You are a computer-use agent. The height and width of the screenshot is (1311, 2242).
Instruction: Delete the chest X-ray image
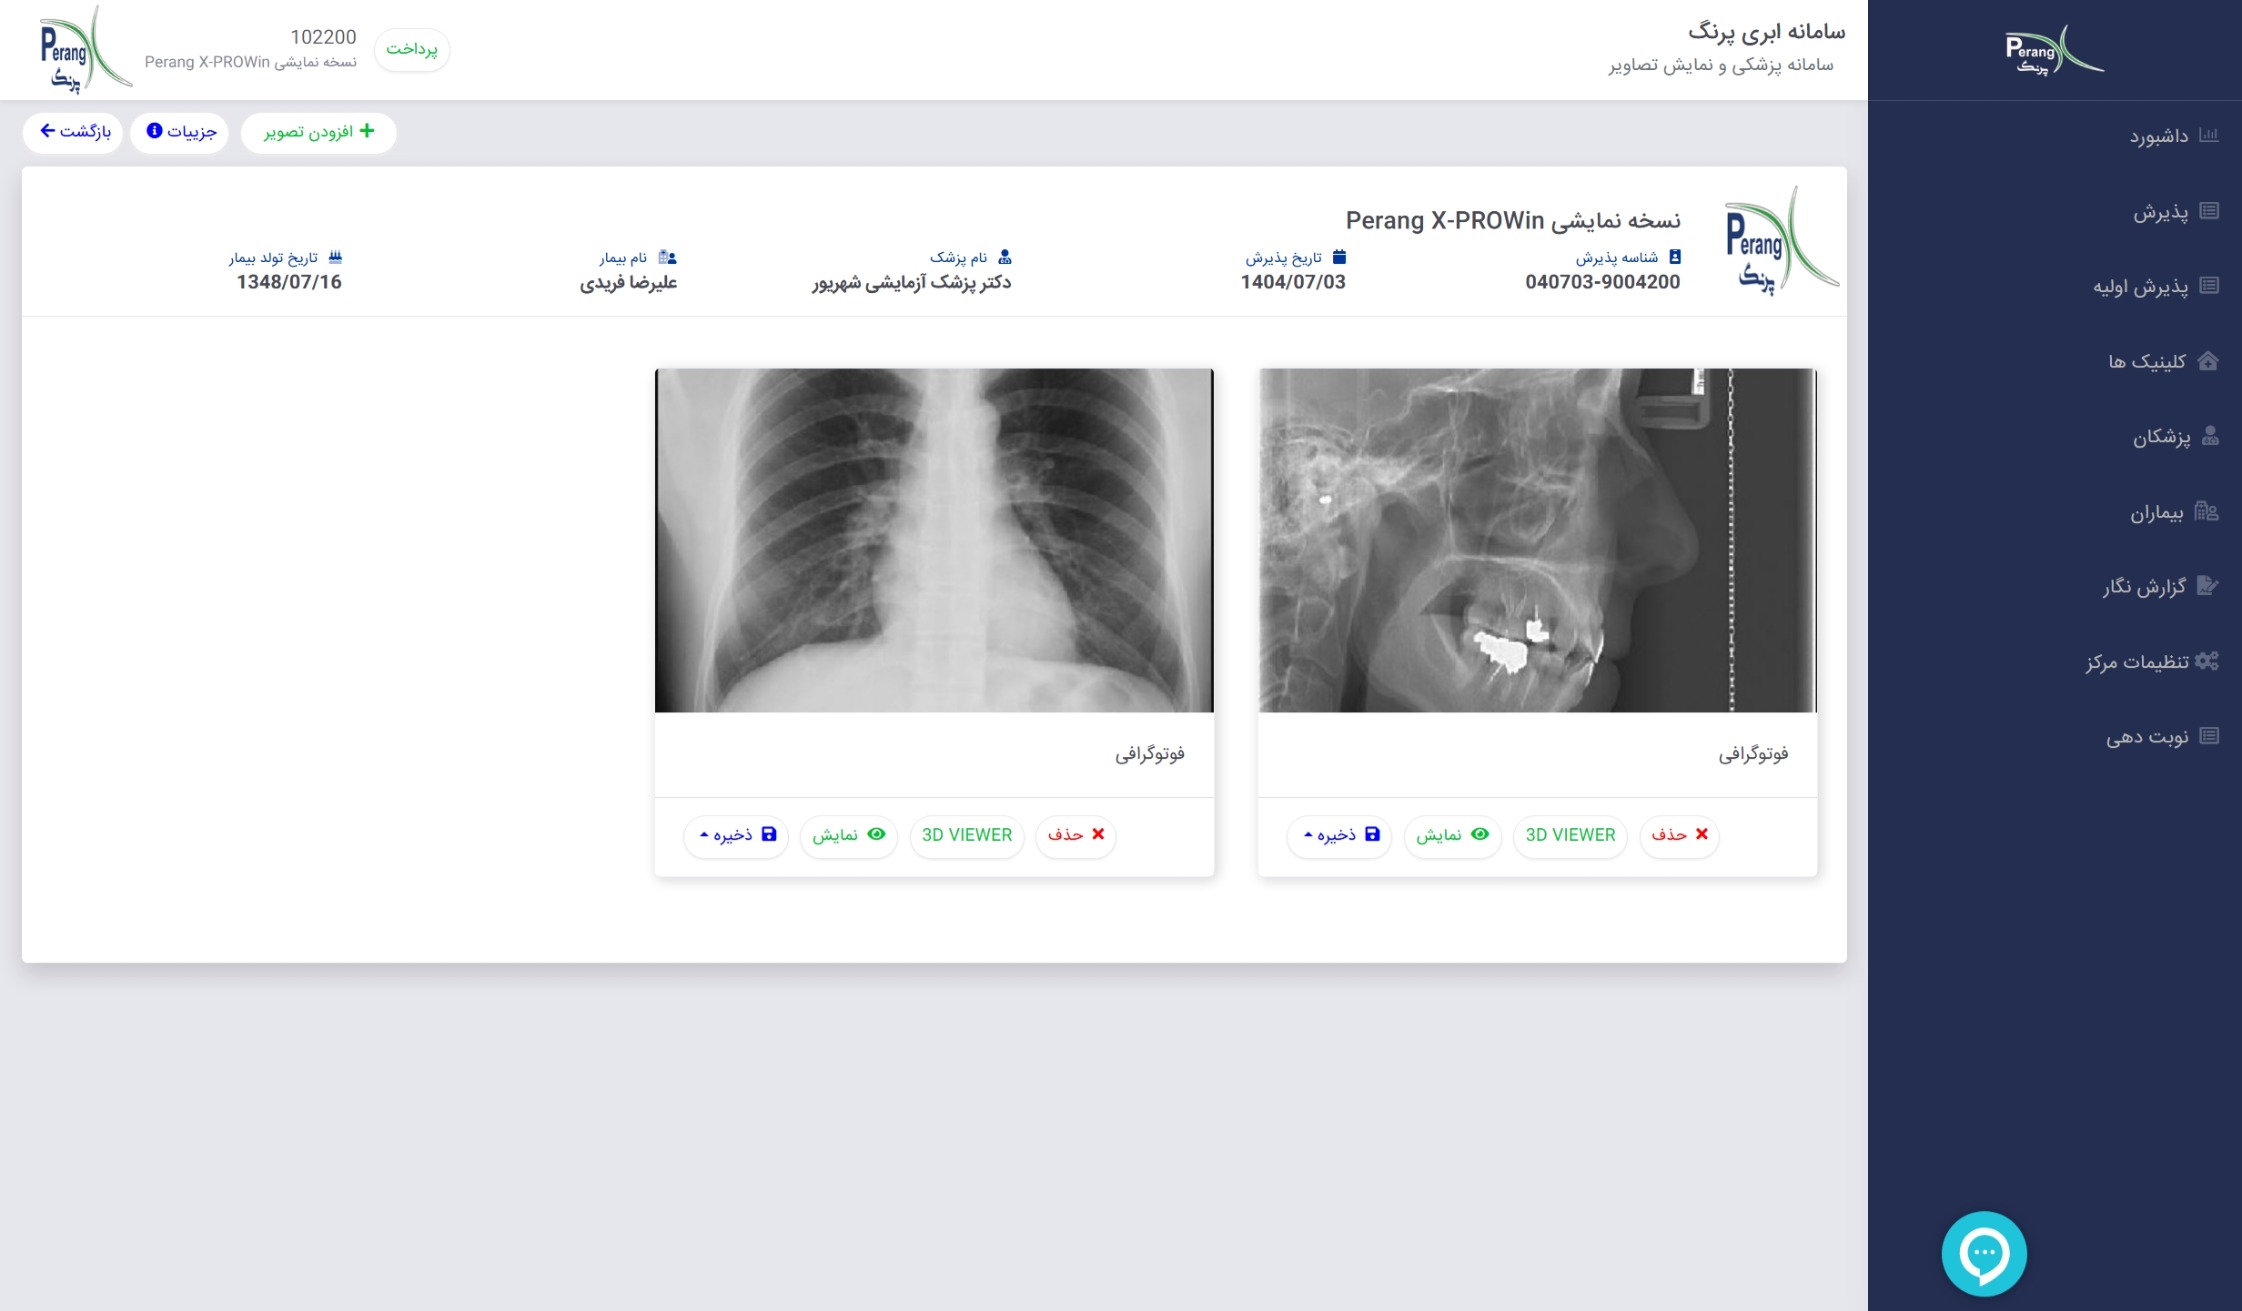click(1075, 835)
